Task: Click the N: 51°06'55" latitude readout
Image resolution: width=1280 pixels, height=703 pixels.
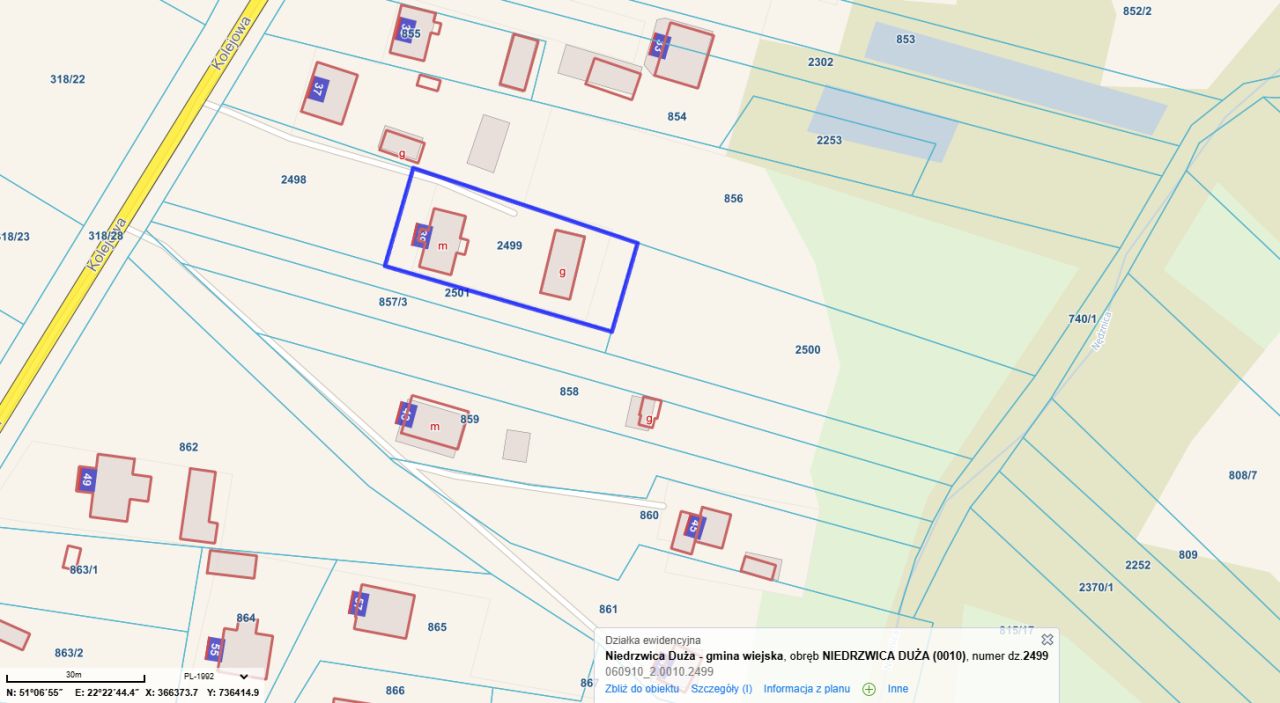Action: 35,692
